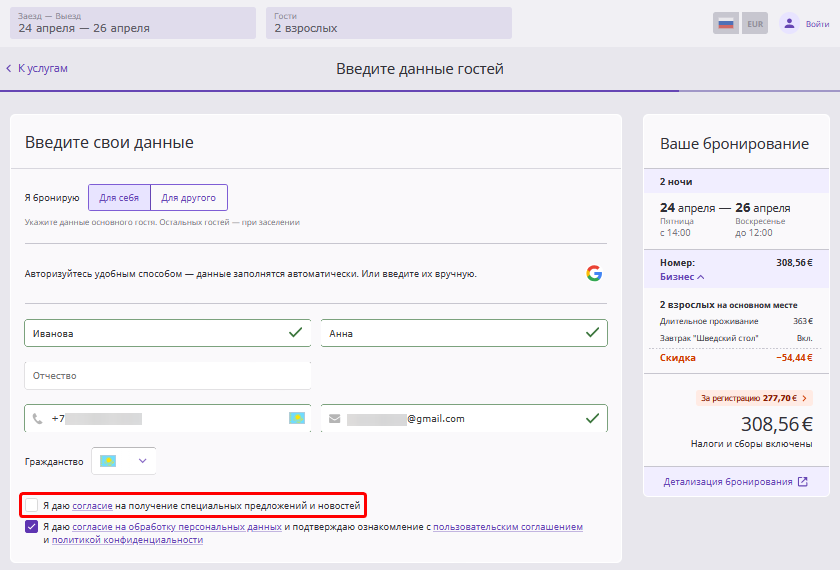Open the пользовательским соглашением link
Image resolution: width=840 pixels, height=570 pixels.
507,526
